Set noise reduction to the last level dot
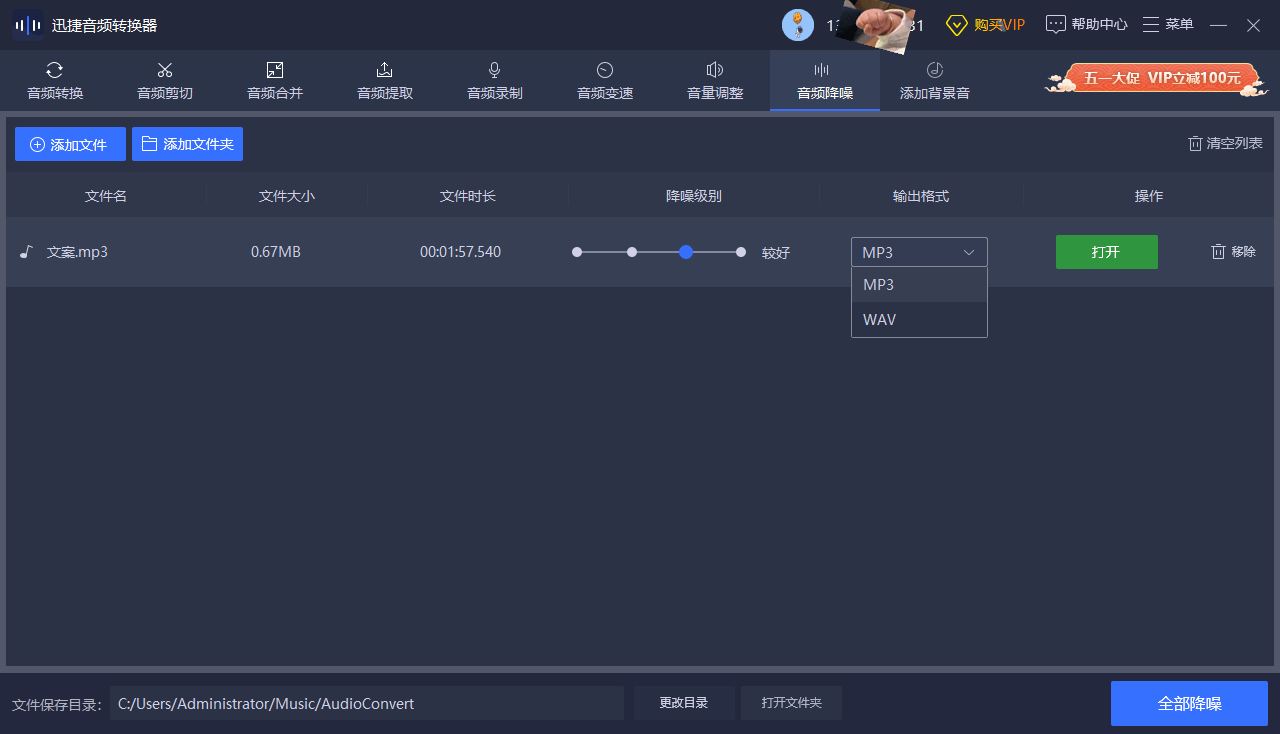This screenshot has height=734, width=1280. [741, 252]
